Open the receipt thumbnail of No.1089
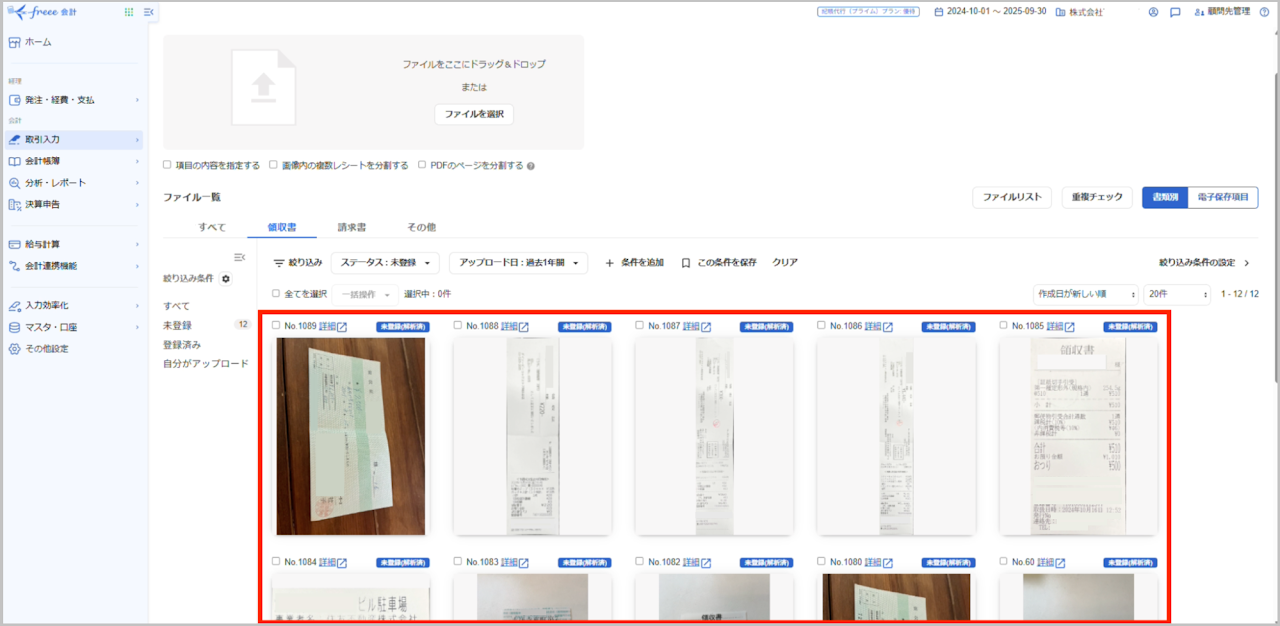Image resolution: width=1280 pixels, height=626 pixels. 351,436
